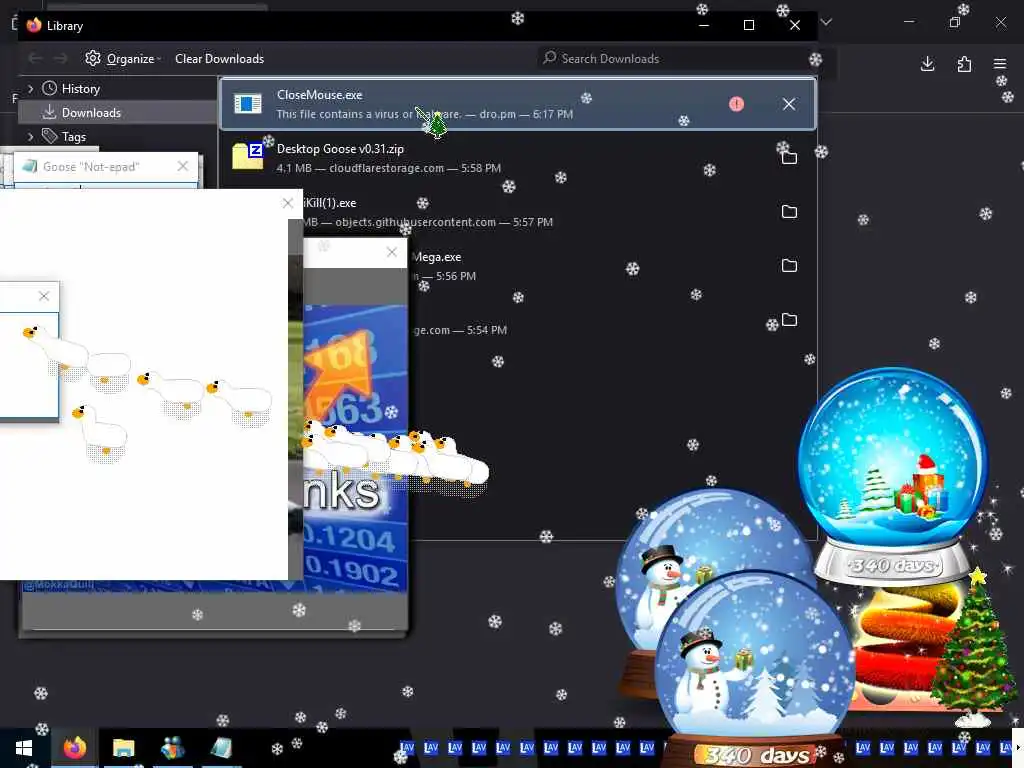Select the Mega.exe download entry
Screen dimensions: 1024x768
coord(613,266)
